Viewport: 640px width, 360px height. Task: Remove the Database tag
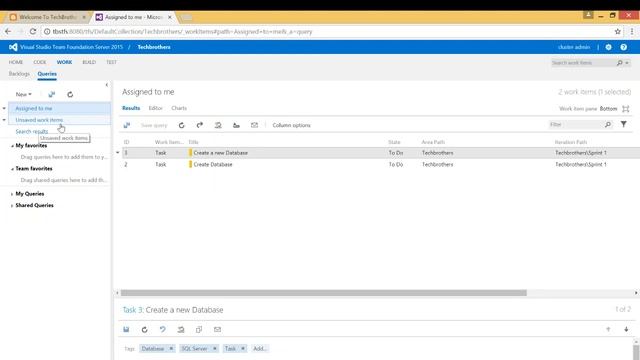(171, 349)
